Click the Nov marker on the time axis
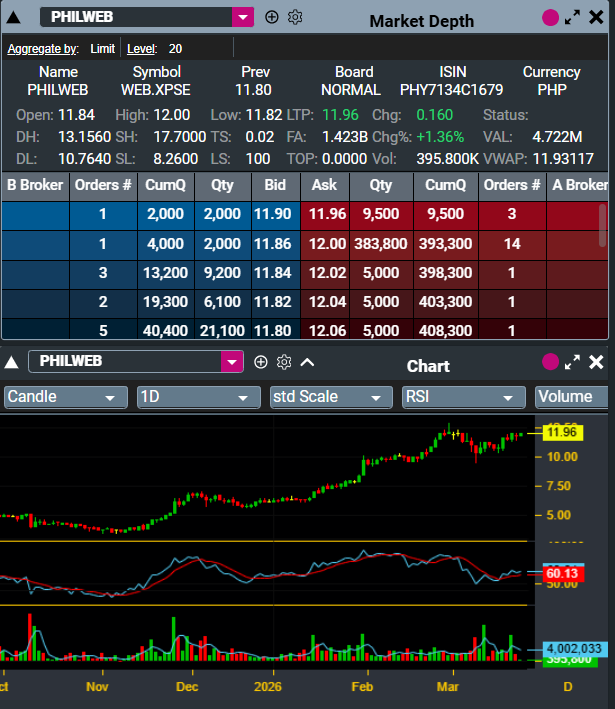615x709 pixels. point(97,687)
